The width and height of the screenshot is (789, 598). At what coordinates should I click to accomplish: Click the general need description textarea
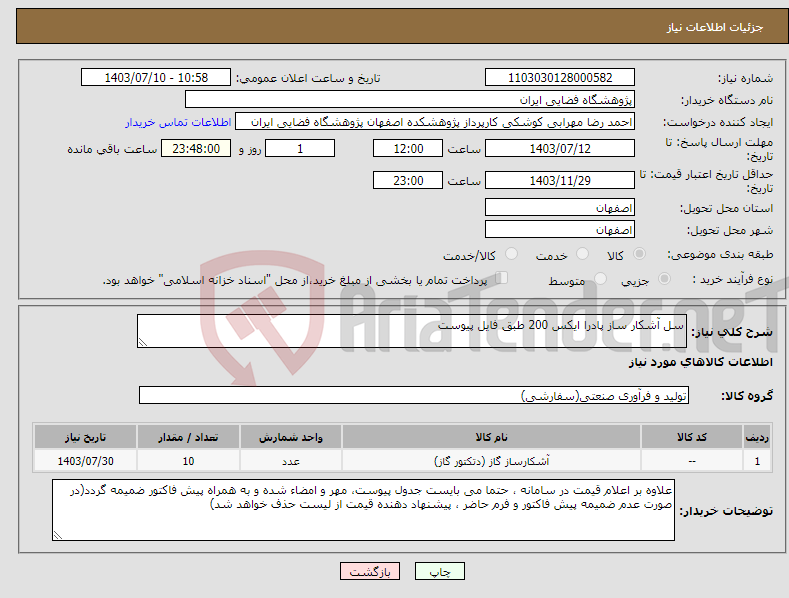412,331
